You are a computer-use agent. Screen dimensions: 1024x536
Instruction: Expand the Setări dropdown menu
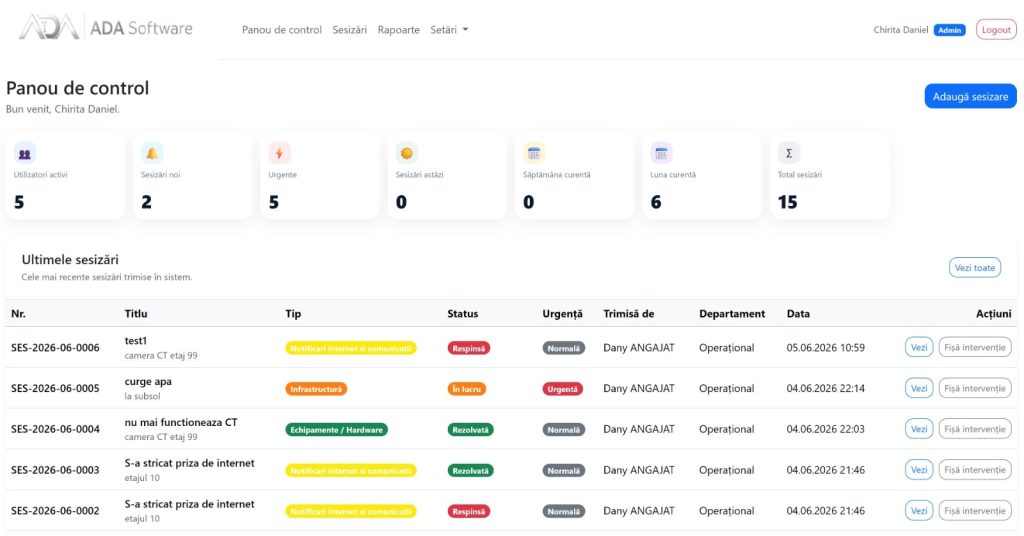click(449, 30)
